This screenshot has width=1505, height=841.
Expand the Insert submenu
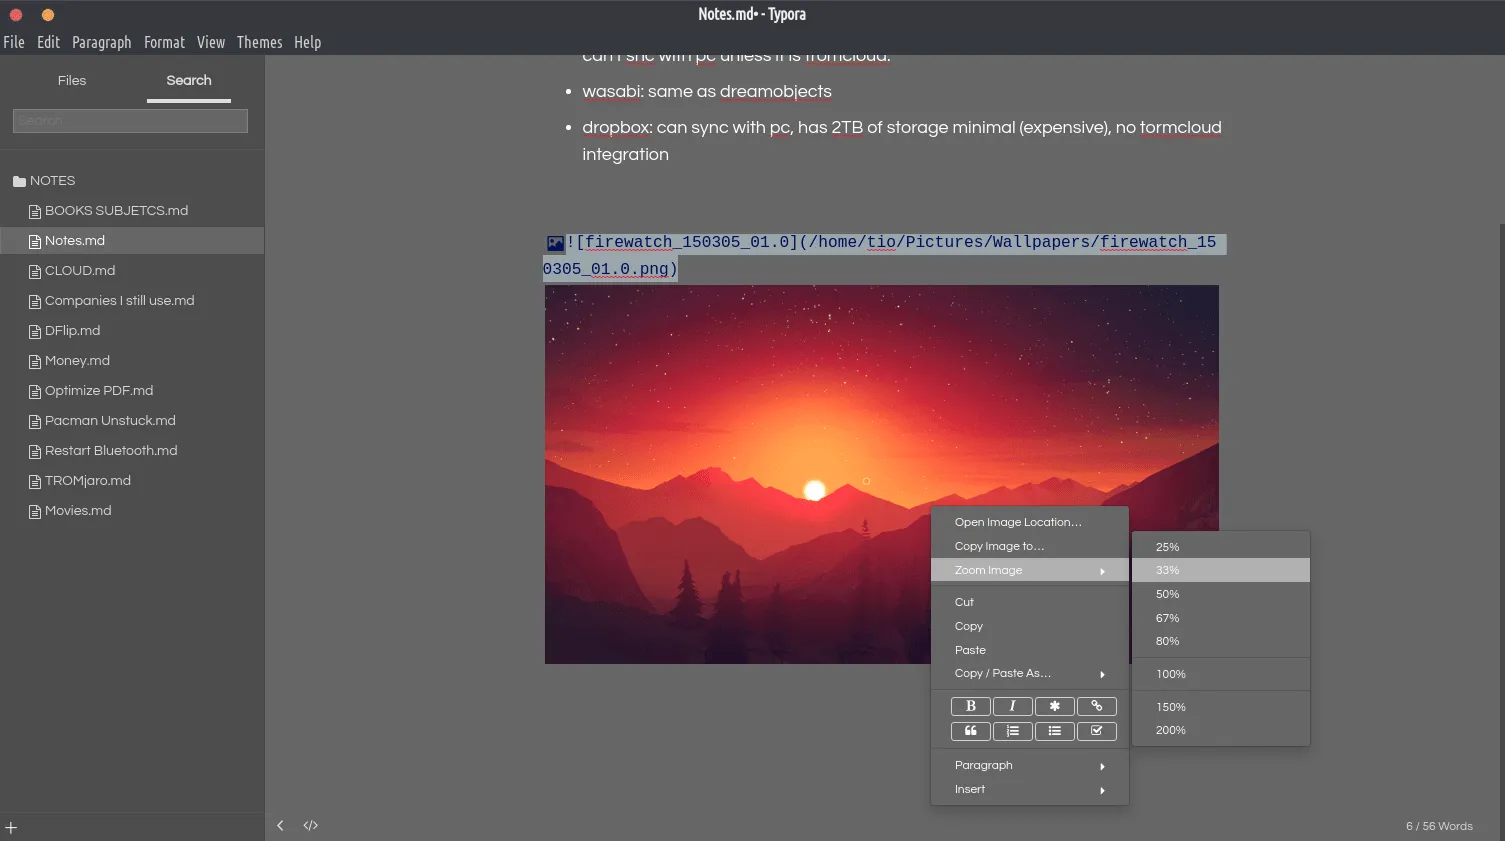click(1030, 790)
